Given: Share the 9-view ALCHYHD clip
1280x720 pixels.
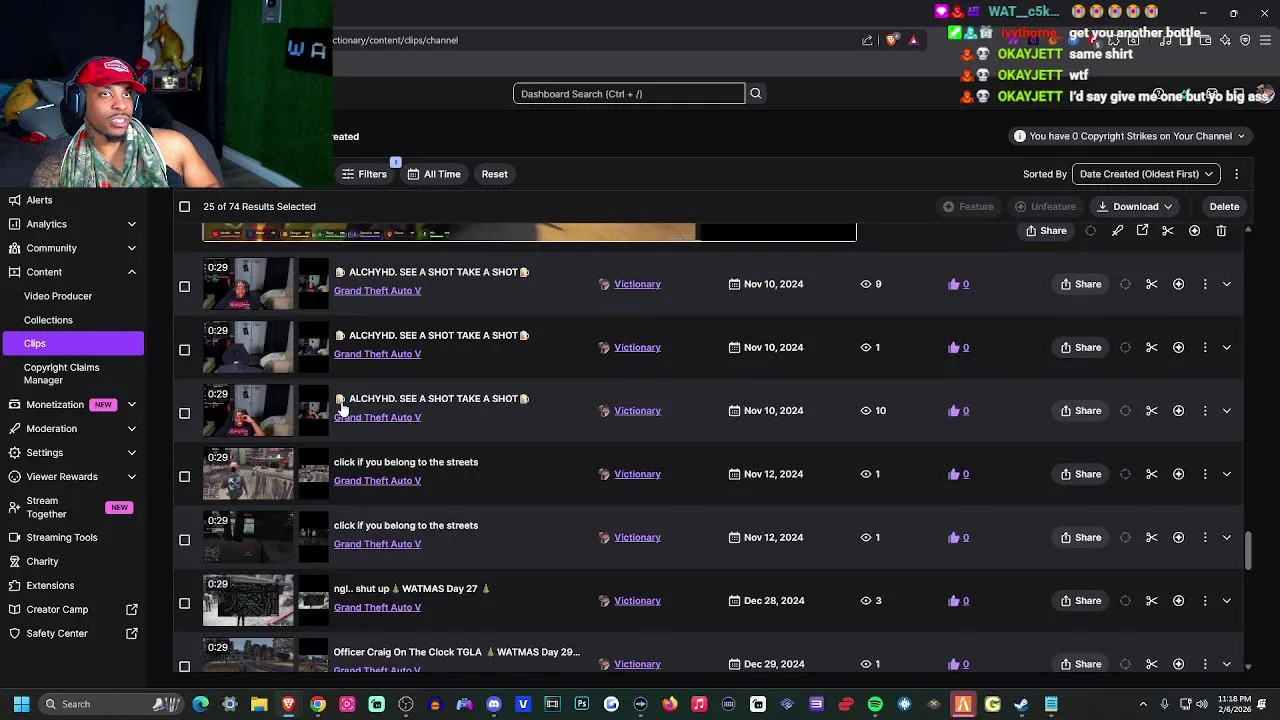Looking at the screenshot, I should pyautogui.click(x=1081, y=284).
